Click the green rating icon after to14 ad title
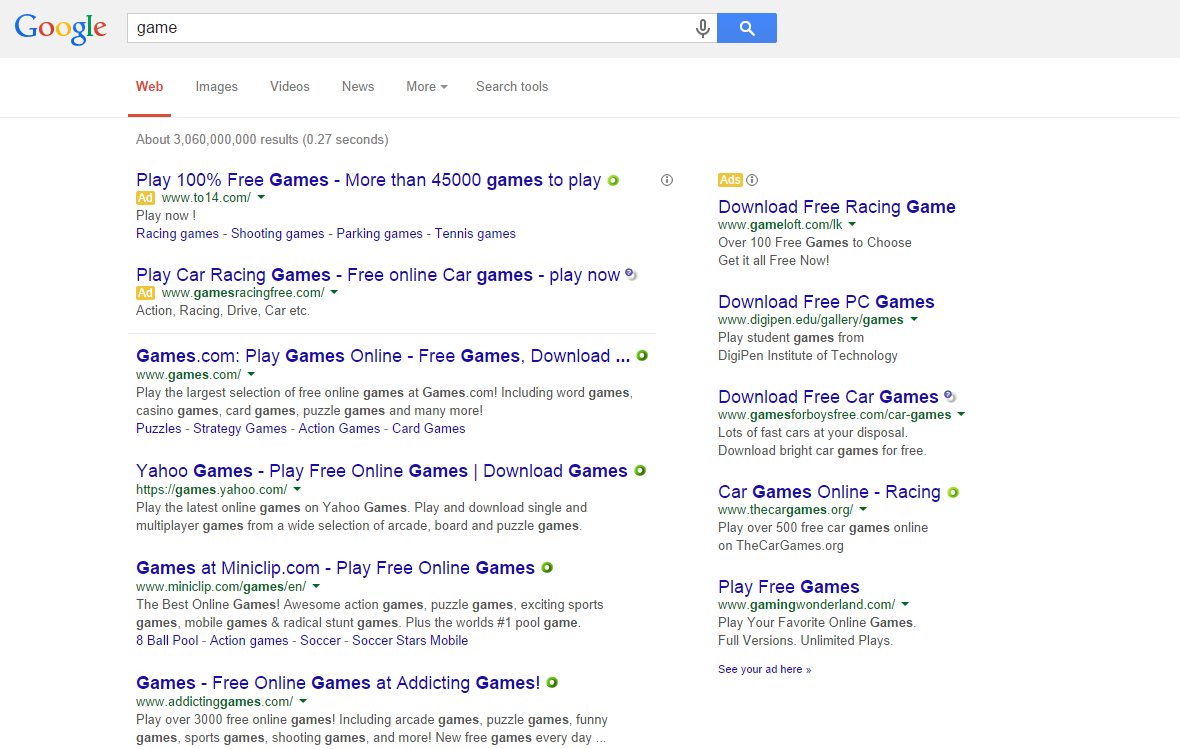 pos(613,181)
